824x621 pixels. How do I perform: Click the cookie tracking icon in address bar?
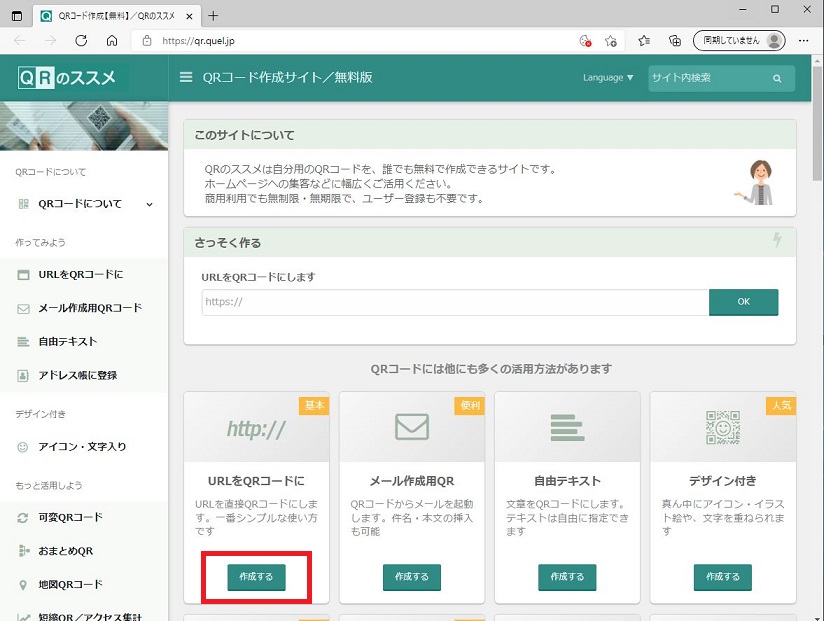(585, 40)
